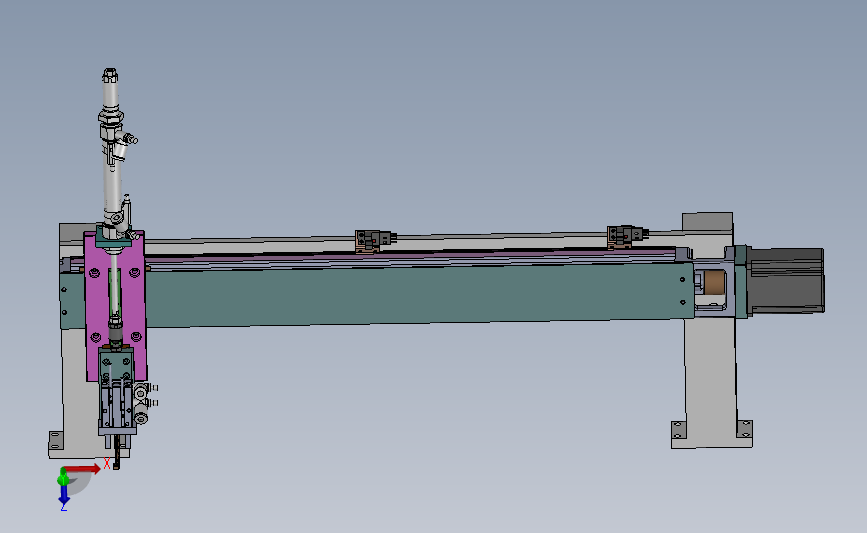This screenshot has height=533, width=867.
Task: Select the right limit sensor on the rail
Action: point(626,236)
